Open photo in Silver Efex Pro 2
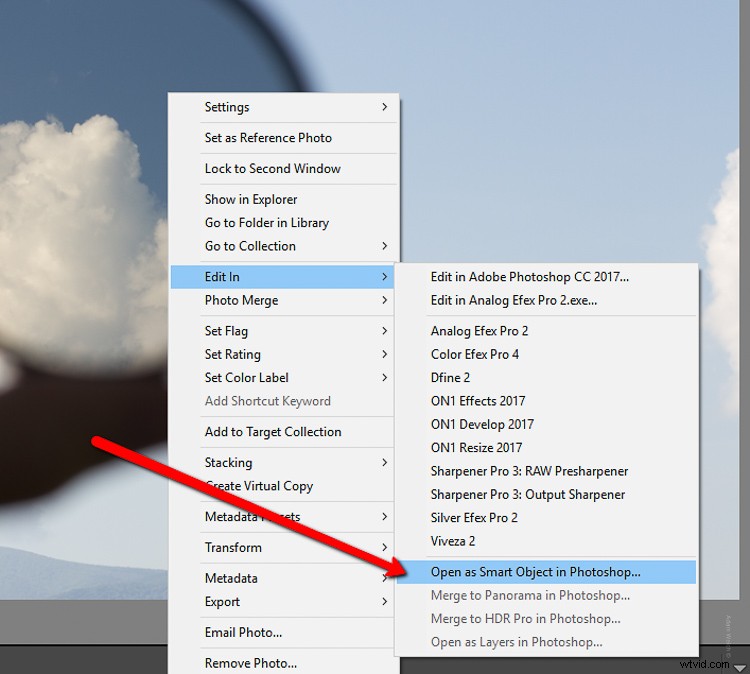The width and height of the screenshot is (750, 674). click(x=546, y=518)
